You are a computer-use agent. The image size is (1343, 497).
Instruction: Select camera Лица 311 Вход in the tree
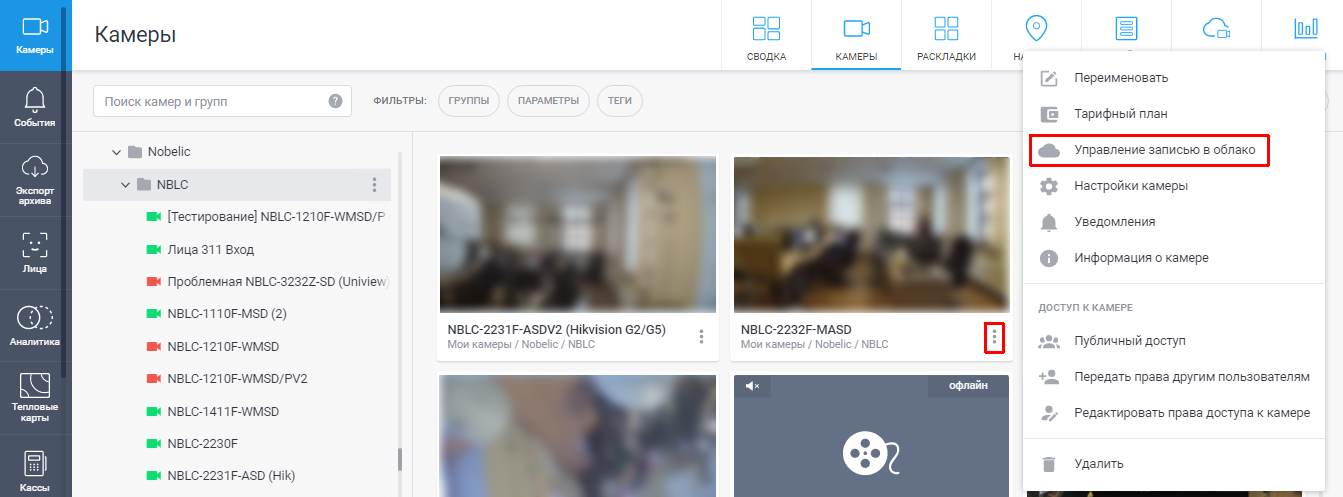pos(200,249)
